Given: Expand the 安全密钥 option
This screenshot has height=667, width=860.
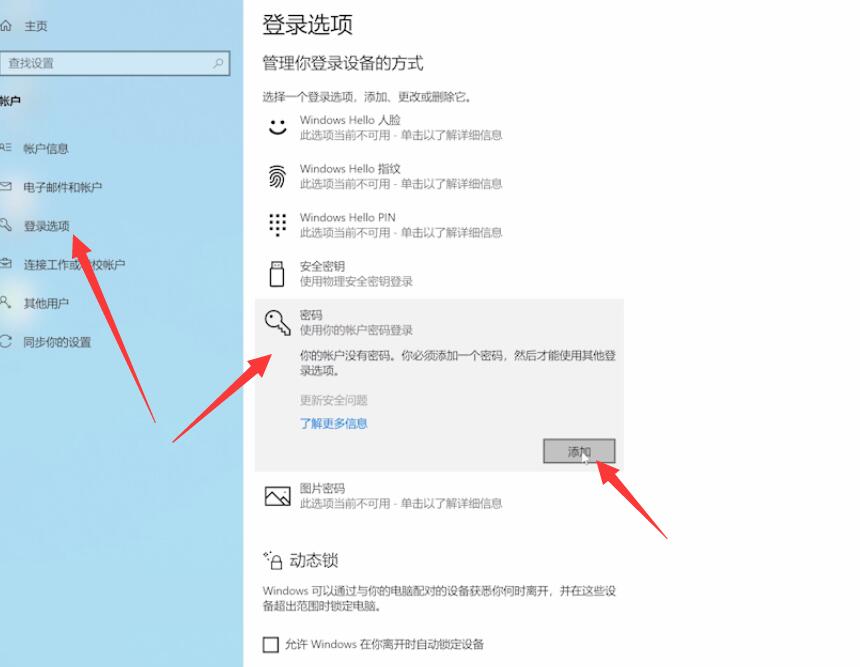Looking at the screenshot, I should [439, 274].
